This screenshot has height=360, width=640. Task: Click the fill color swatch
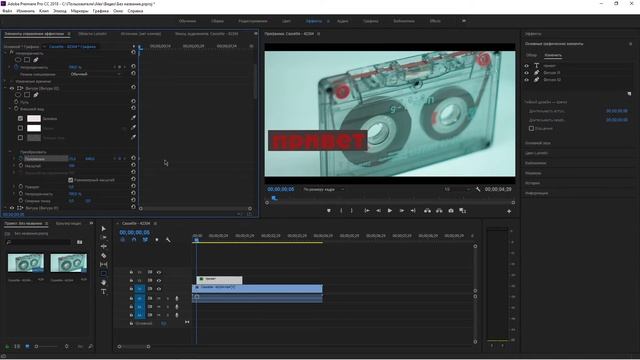coord(34,118)
